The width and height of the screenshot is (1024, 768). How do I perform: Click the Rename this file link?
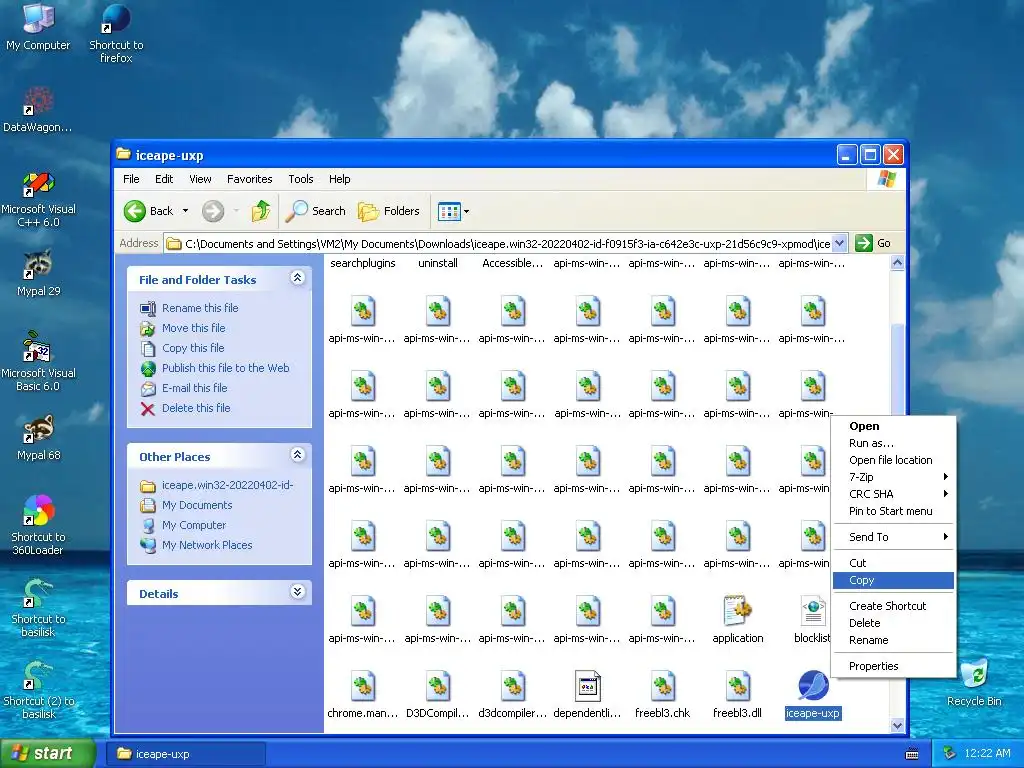click(200, 308)
